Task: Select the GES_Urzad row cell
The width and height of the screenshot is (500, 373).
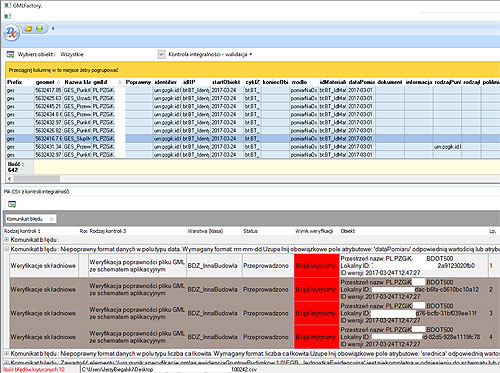Action: 77,98
